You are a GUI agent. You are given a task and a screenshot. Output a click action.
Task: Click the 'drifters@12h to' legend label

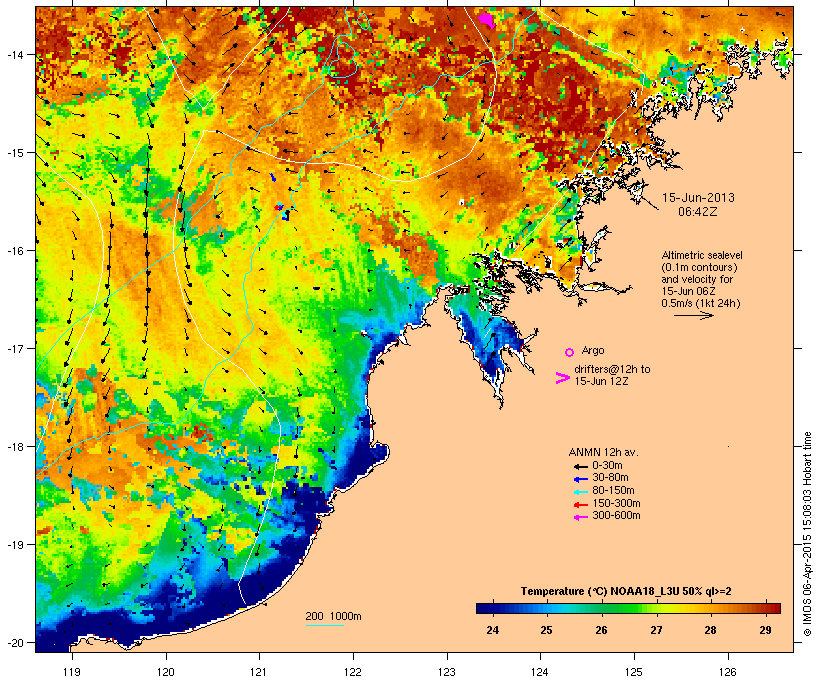point(612,369)
